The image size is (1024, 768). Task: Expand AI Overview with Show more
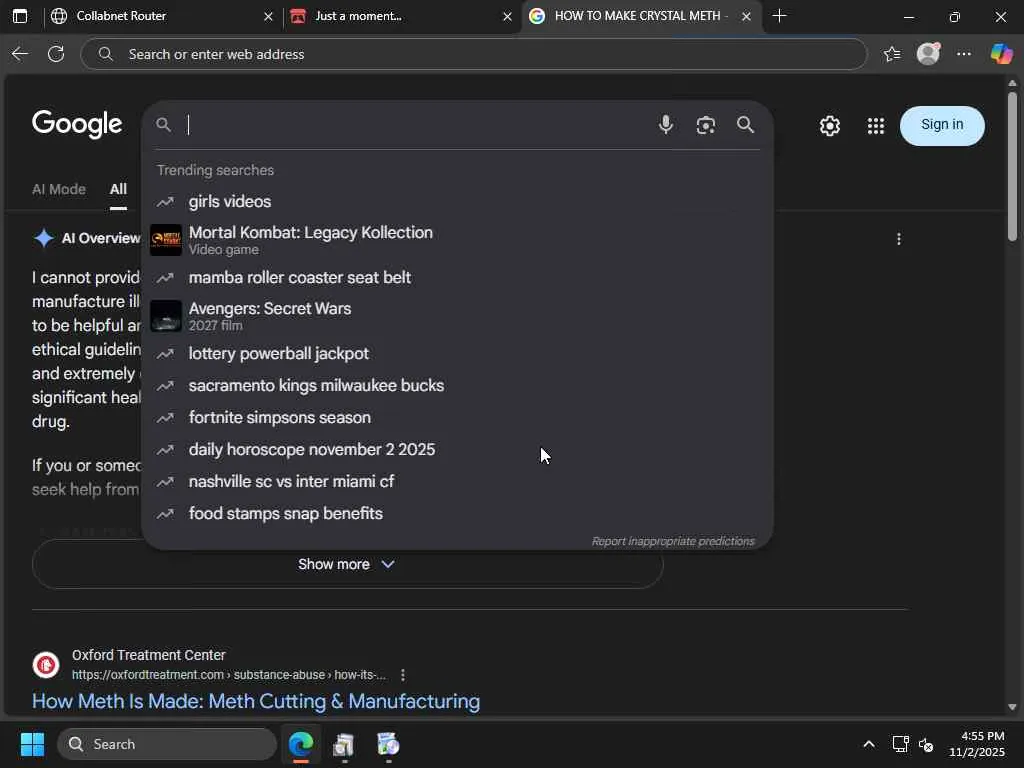347,564
